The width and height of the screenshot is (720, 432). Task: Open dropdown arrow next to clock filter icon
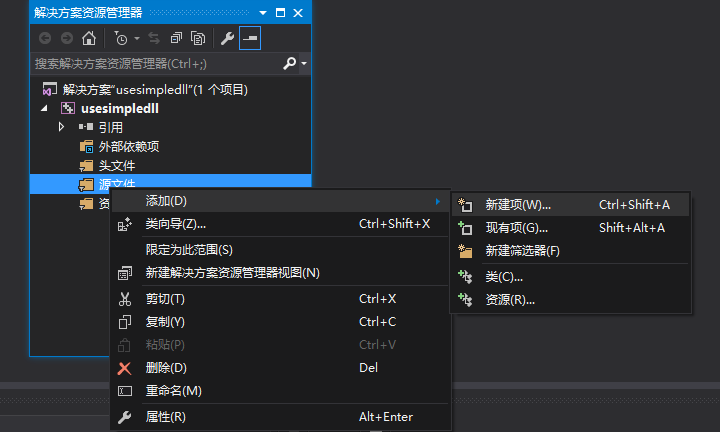pyautogui.click(x=137, y=39)
